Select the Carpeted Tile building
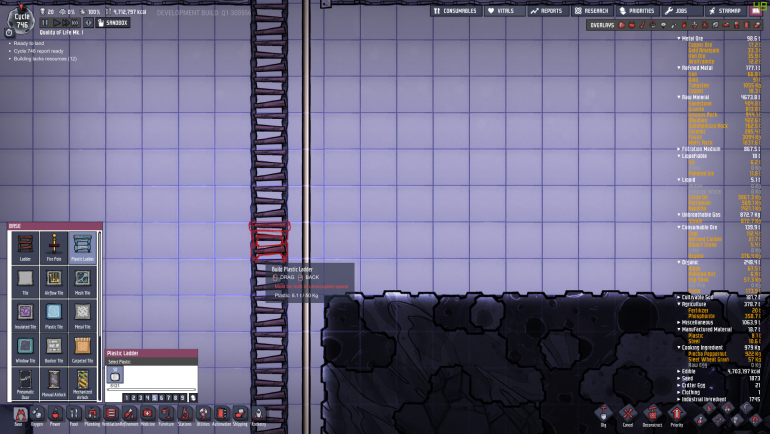 coord(82,350)
